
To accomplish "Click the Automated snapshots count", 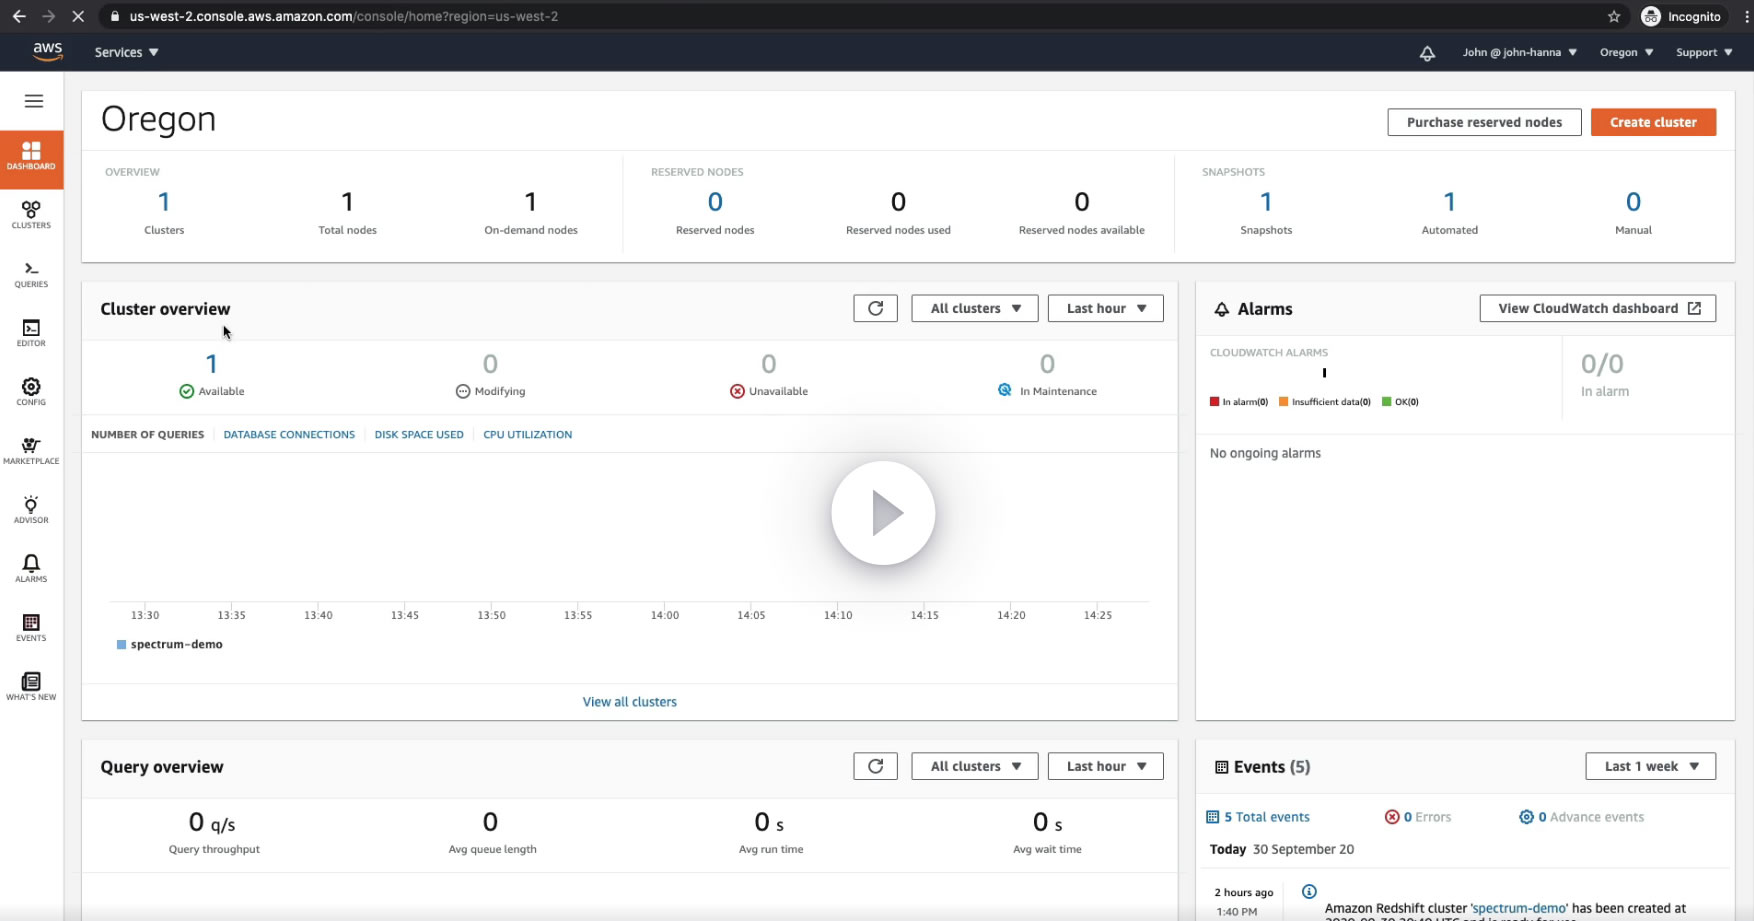I will click(x=1449, y=202).
